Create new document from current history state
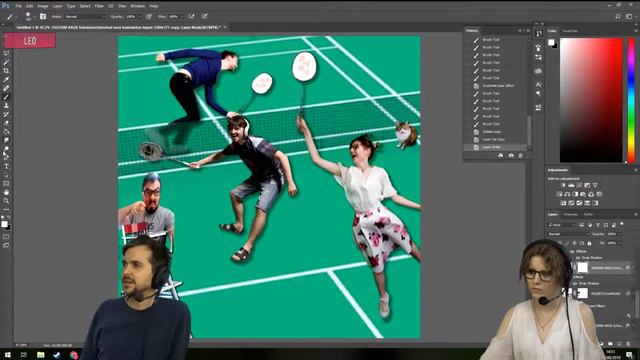The width and height of the screenshot is (640, 360). (x=501, y=155)
